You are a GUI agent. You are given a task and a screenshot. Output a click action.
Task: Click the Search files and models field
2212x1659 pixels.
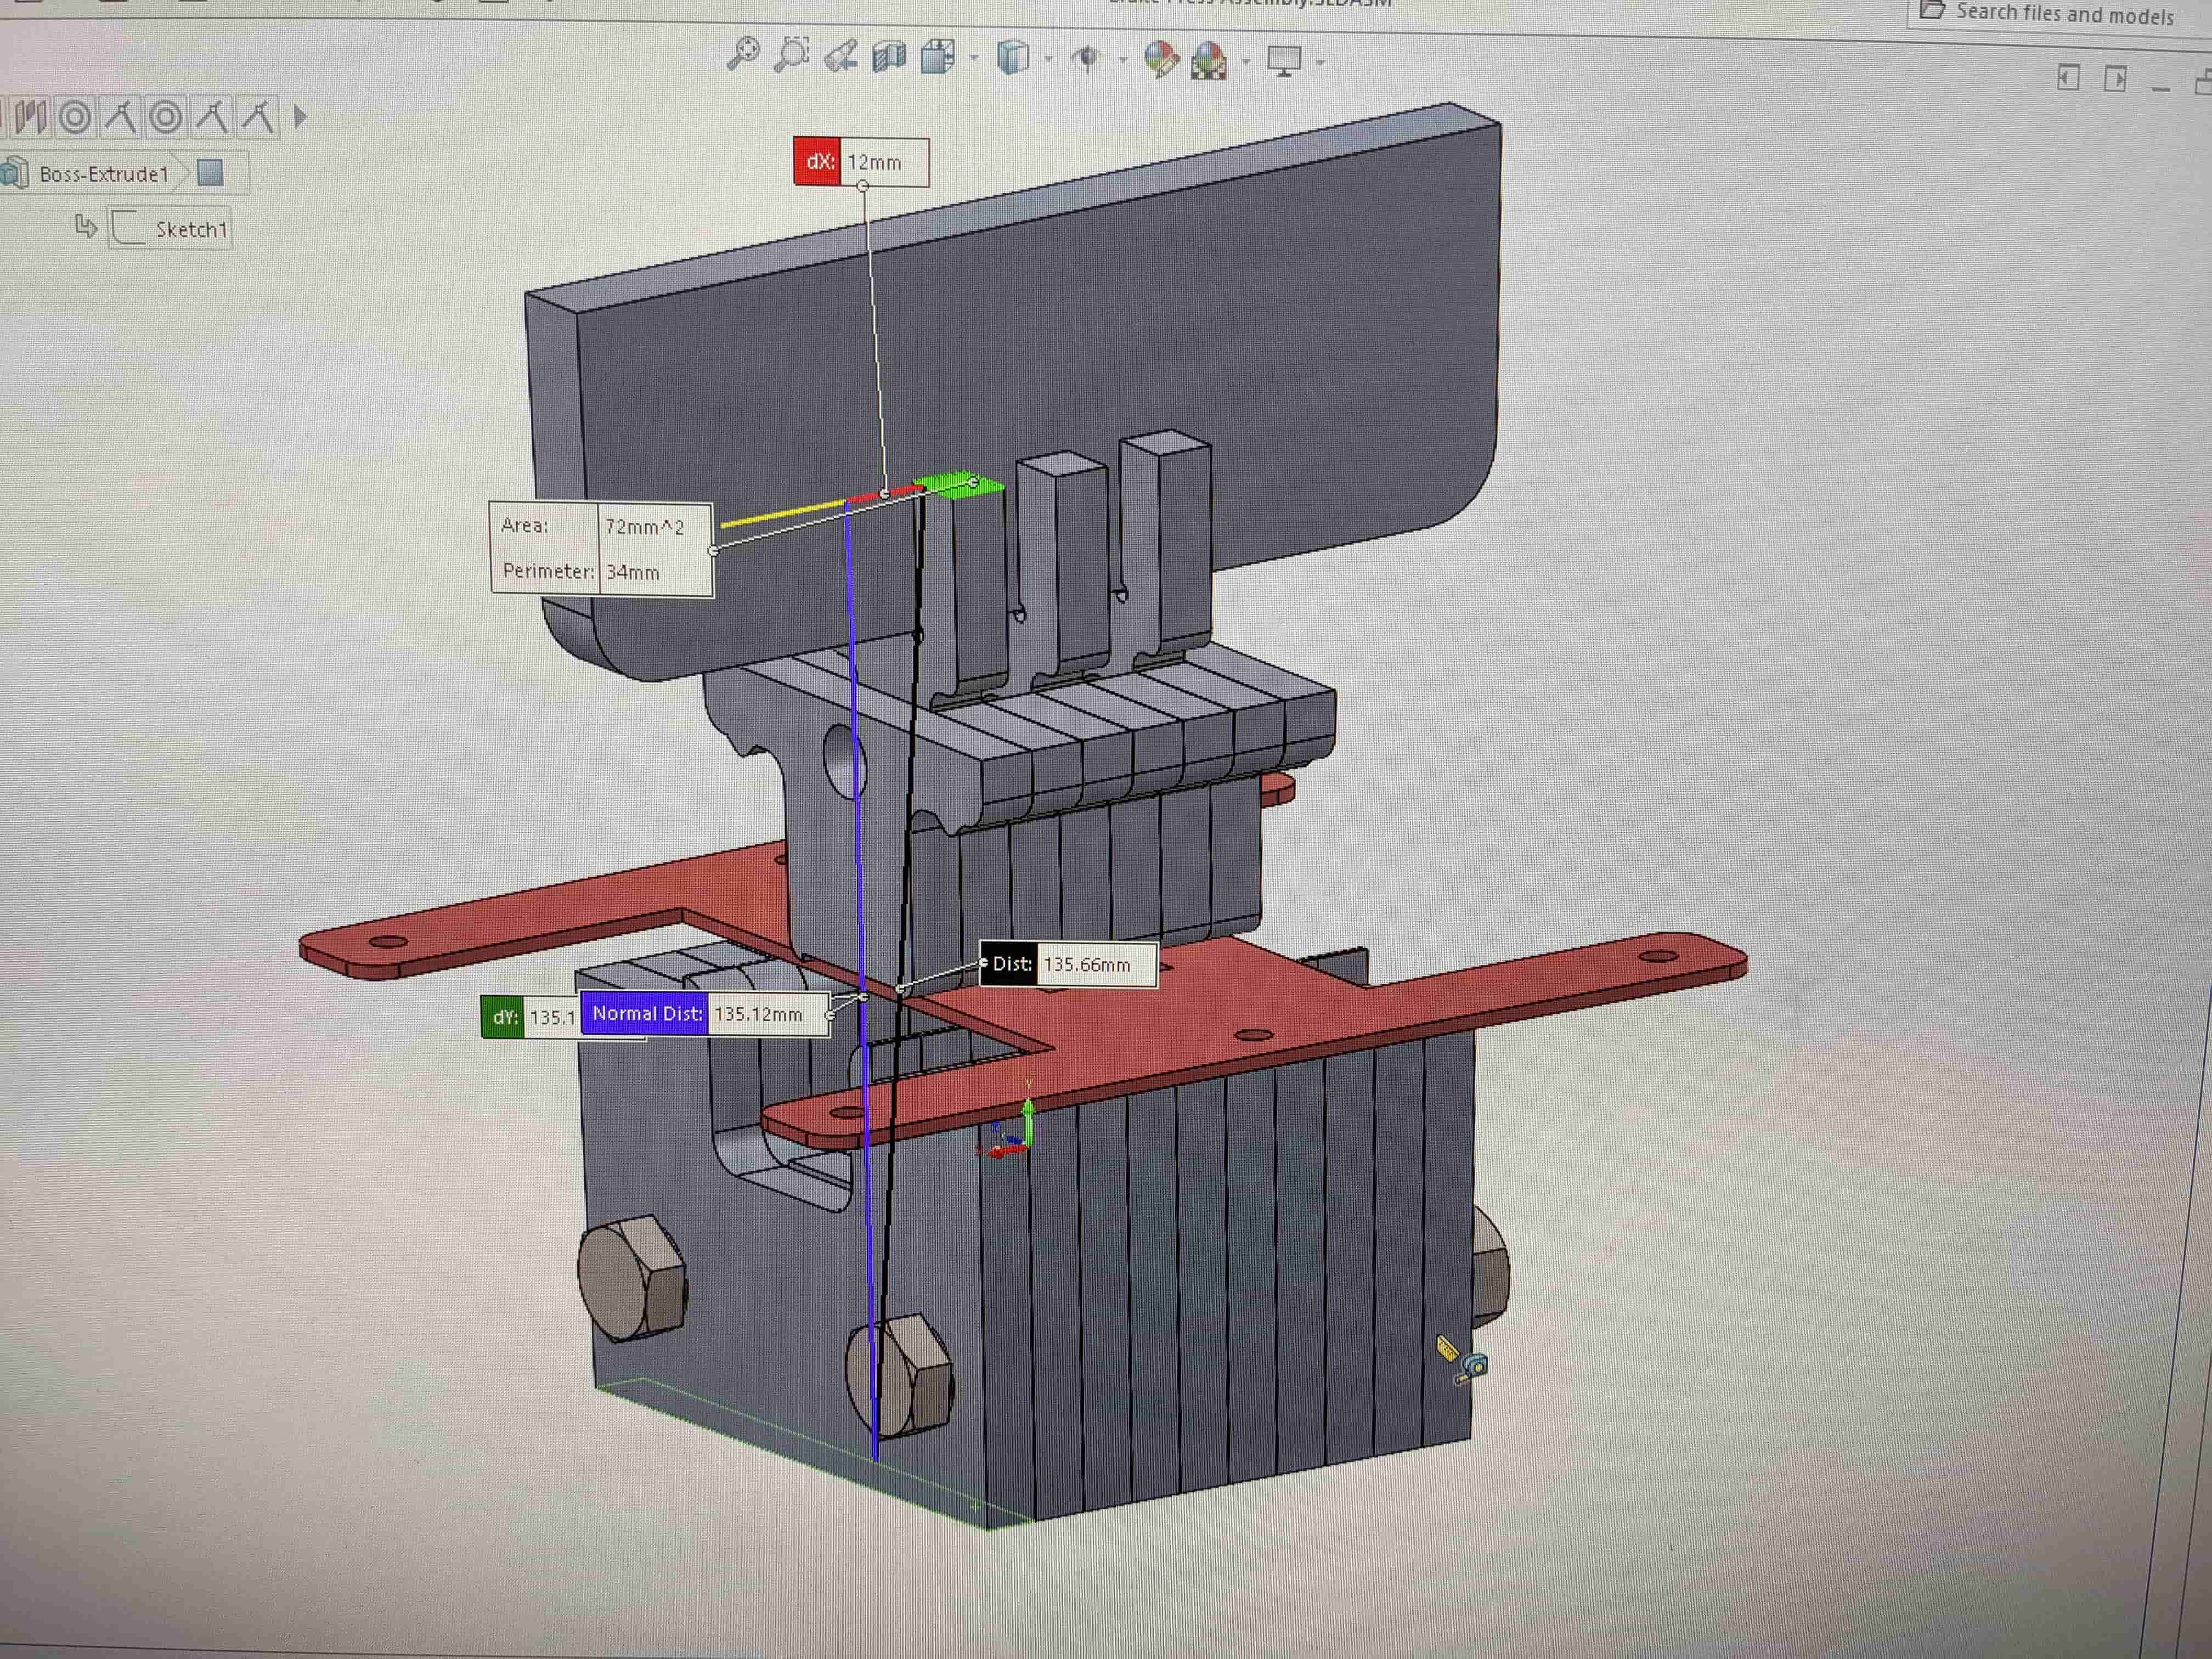[2064, 14]
